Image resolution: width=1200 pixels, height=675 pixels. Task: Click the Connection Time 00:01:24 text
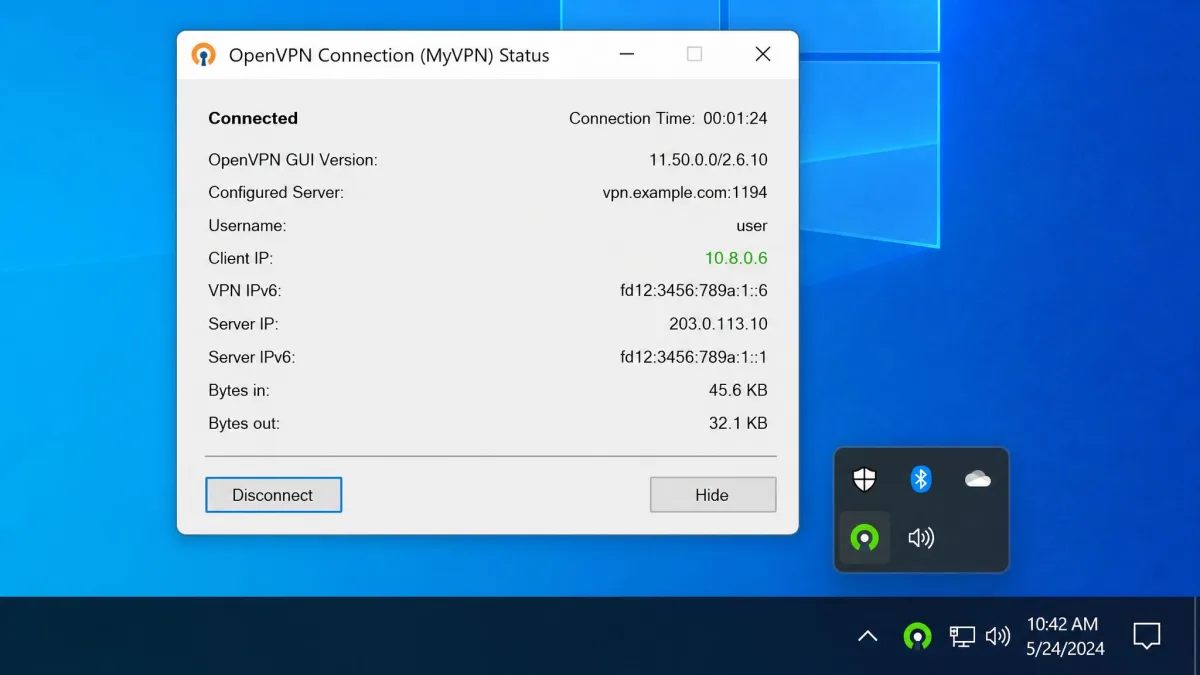tap(668, 118)
